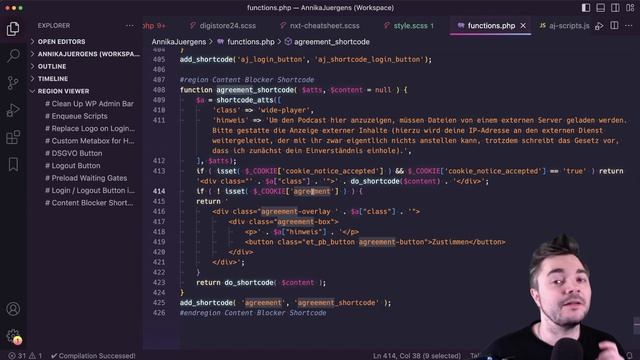Click the open changes icon beside split editor
Viewport: 640px width, 360px height.
tap(599, 26)
